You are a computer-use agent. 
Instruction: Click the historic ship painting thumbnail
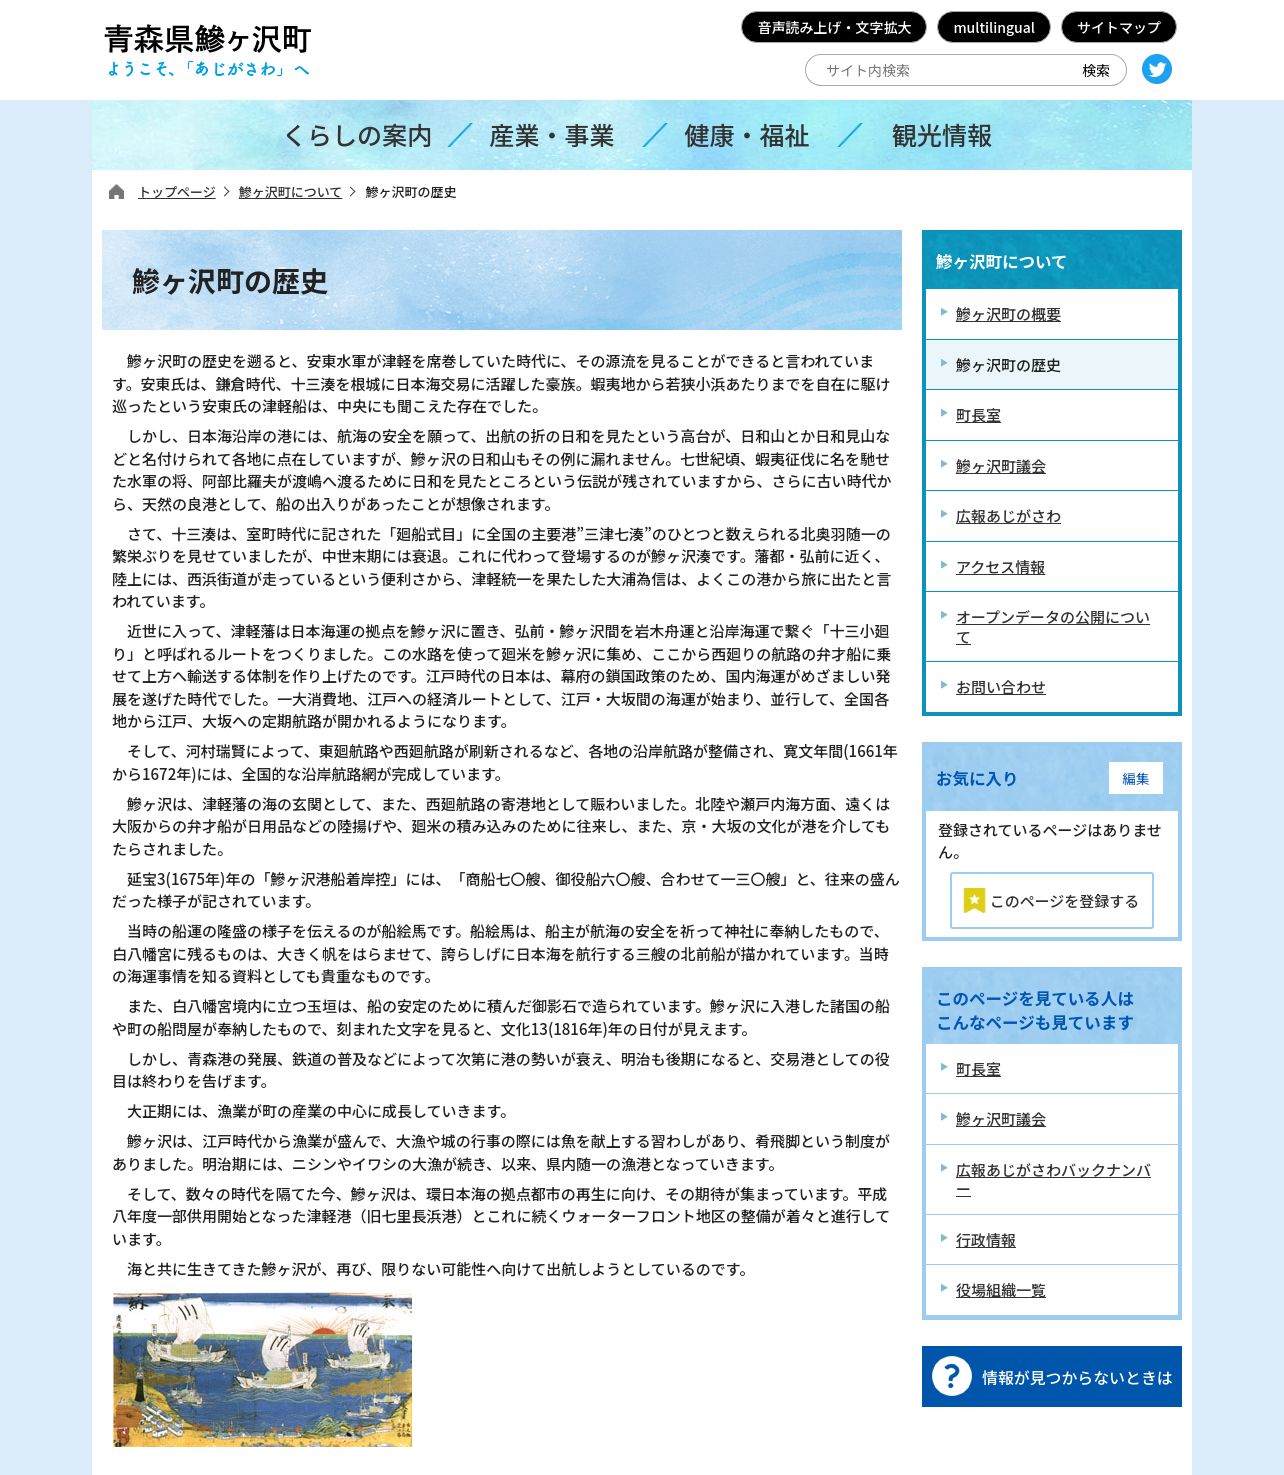(262, 1370)
